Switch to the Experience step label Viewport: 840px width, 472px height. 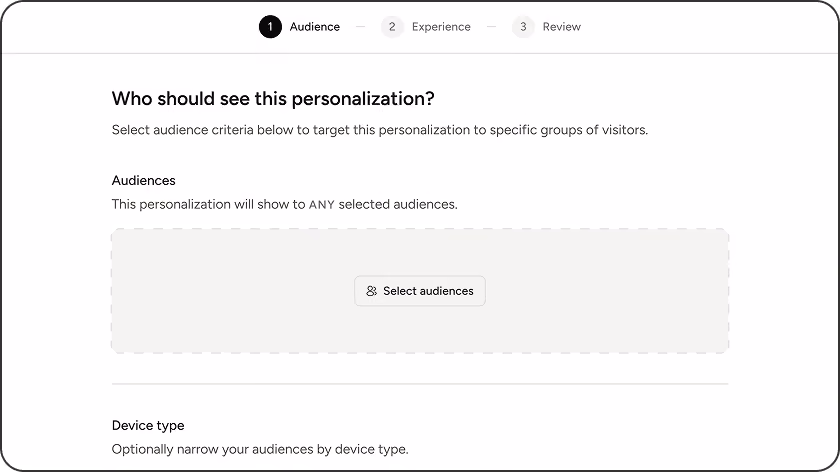coord(441,27)
